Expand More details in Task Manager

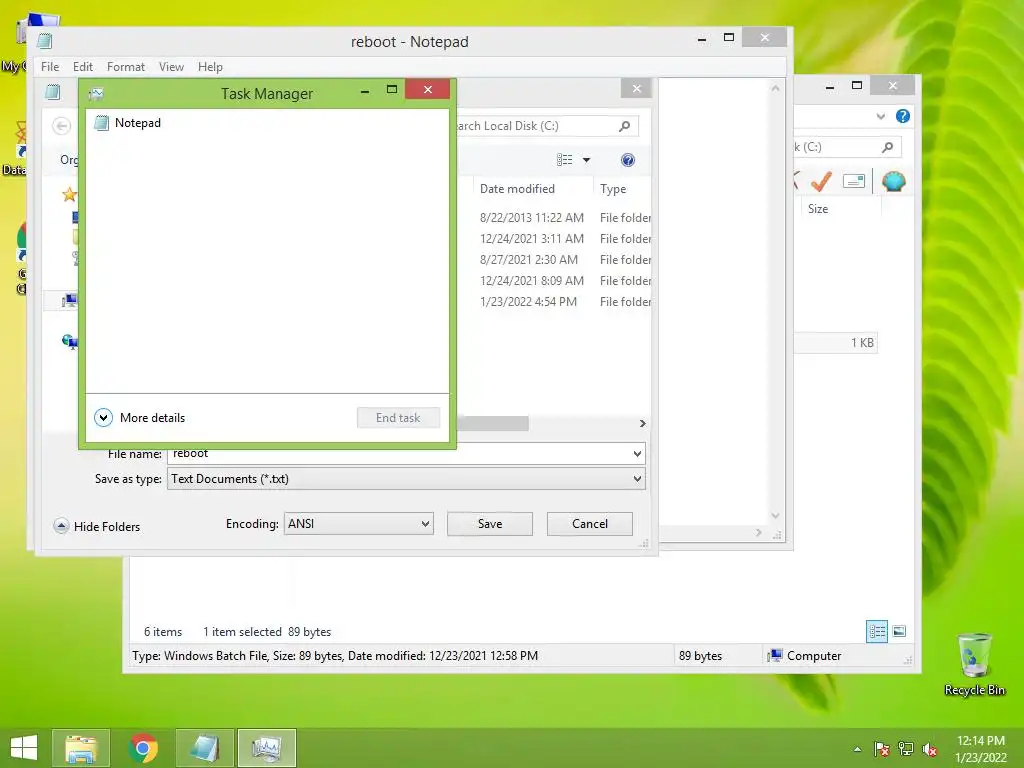(x=140, y=417)
